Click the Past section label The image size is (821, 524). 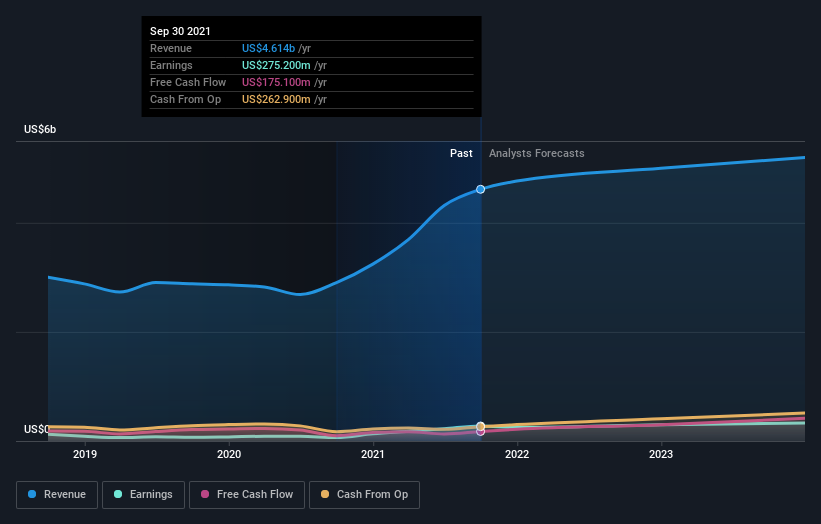point(461,153)
